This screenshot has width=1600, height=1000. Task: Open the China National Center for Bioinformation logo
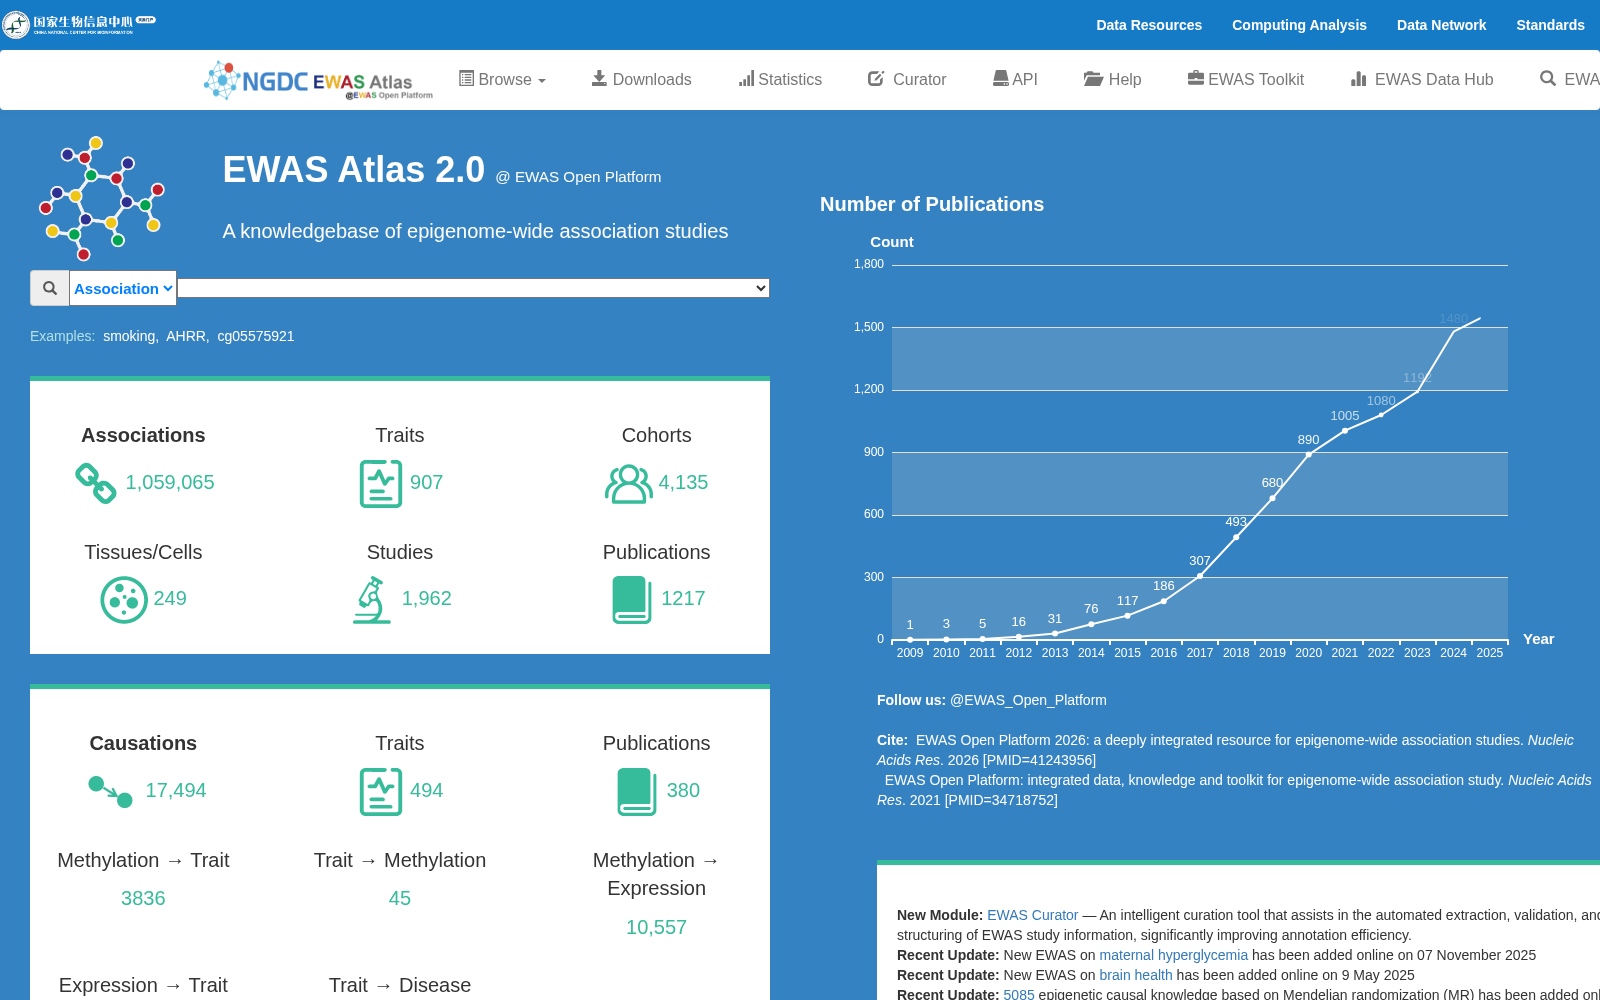[x=79, y=23]
